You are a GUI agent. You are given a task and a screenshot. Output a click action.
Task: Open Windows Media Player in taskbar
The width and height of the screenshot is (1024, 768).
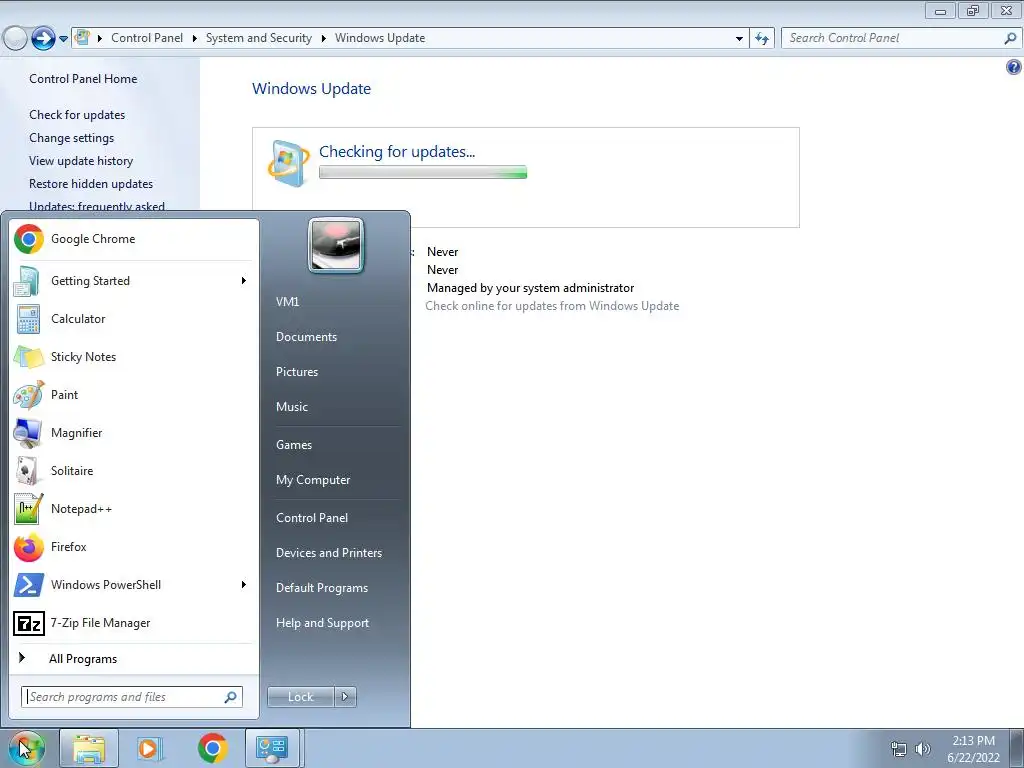(x=150, y=748)
